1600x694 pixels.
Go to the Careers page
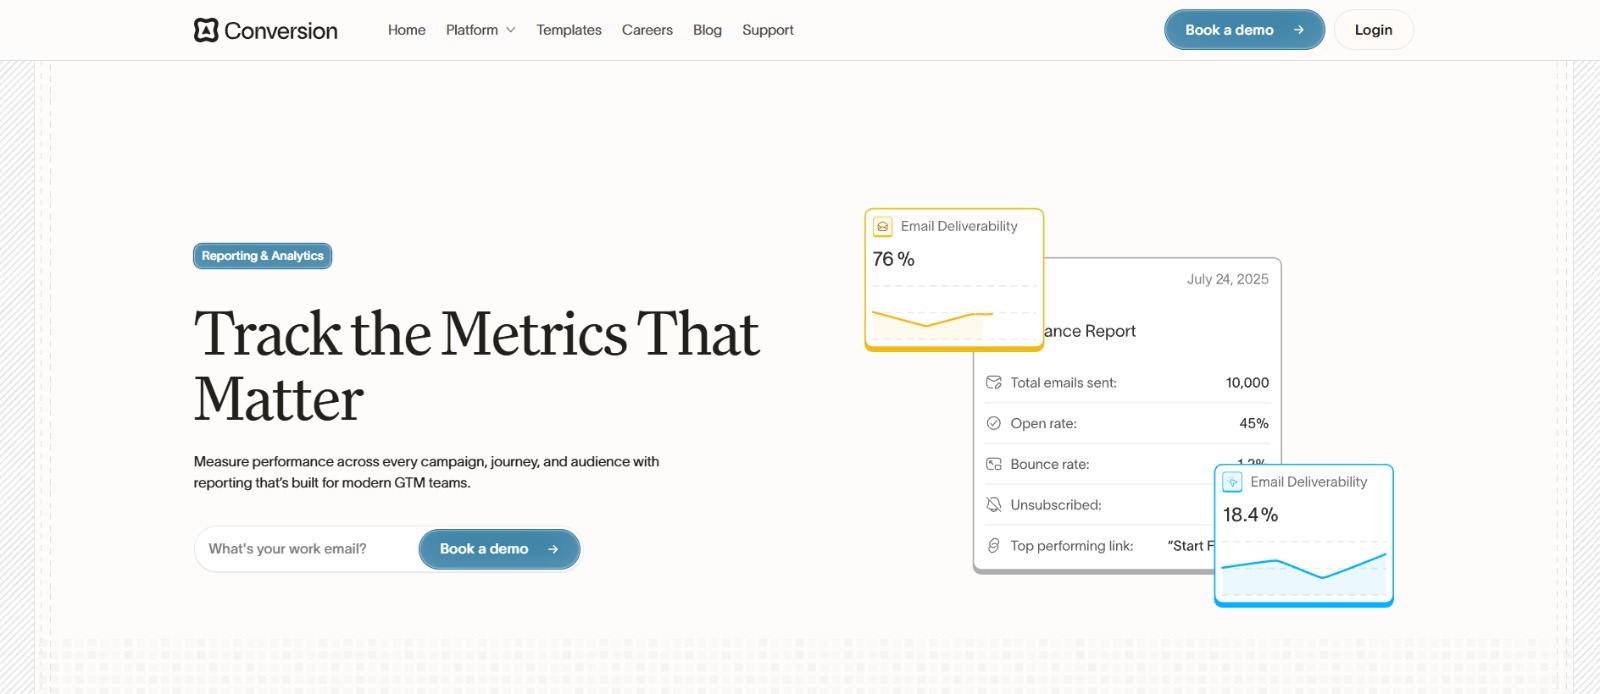pos(647,30)
